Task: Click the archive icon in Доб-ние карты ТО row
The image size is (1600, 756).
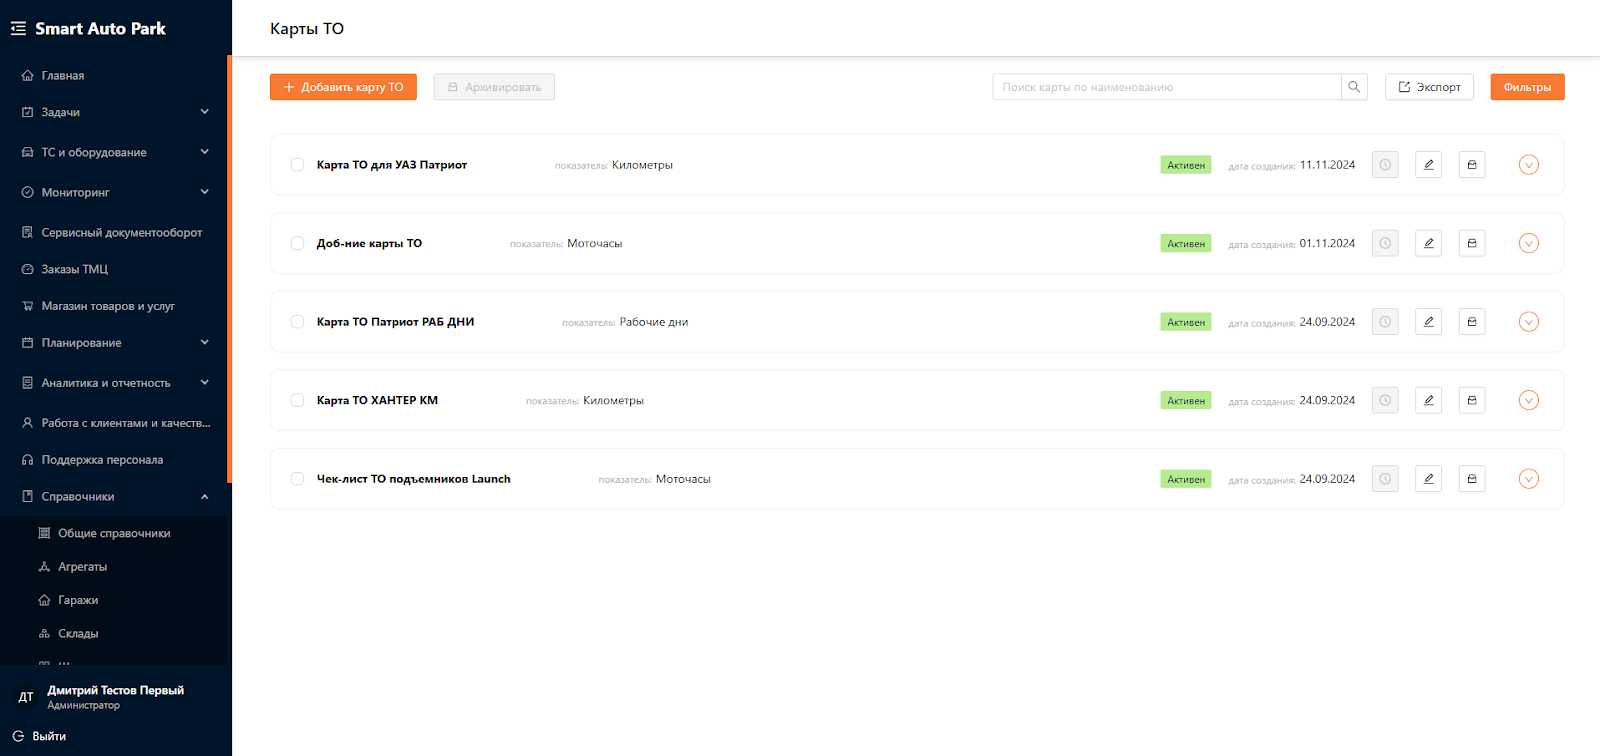Action: pyautogui.click(x=1471, y=243)
